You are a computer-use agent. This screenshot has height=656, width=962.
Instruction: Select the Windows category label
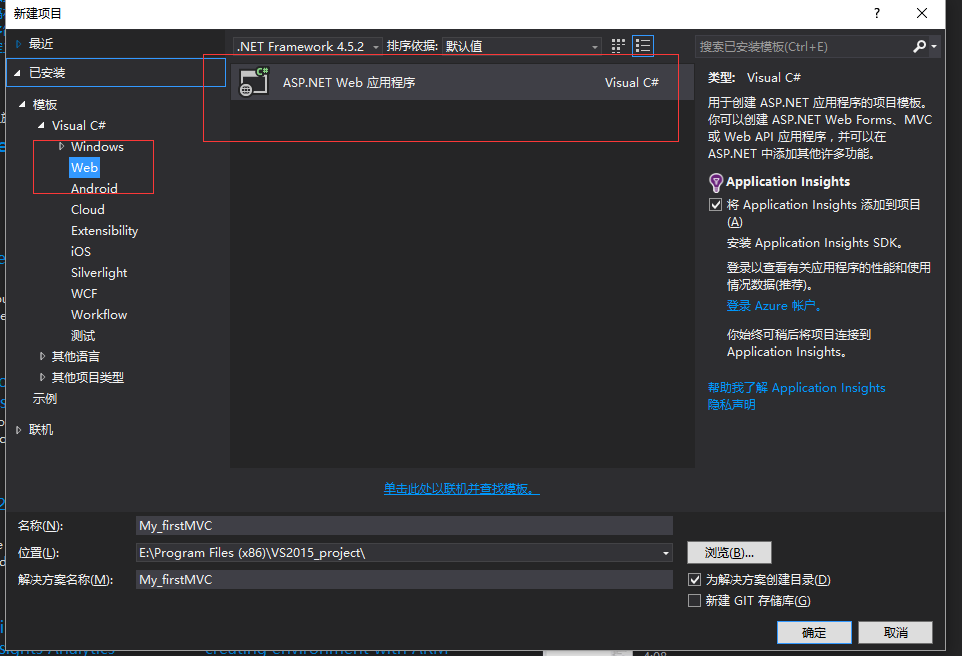coord(97,146)
